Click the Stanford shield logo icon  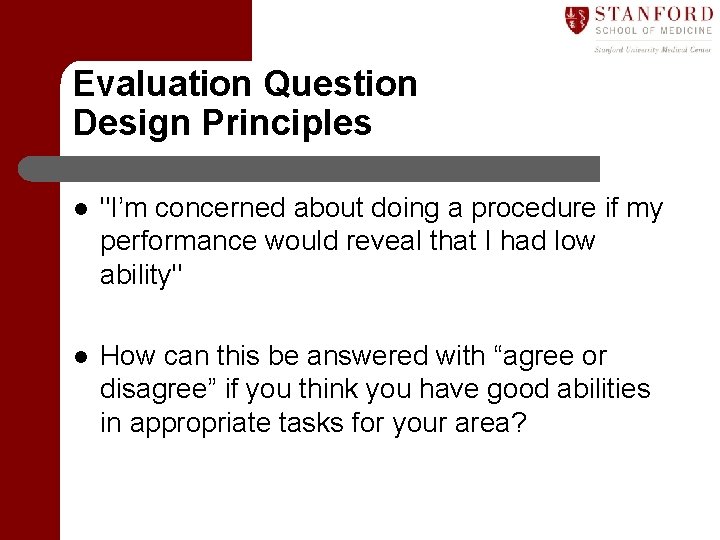[x=576, y=20]
